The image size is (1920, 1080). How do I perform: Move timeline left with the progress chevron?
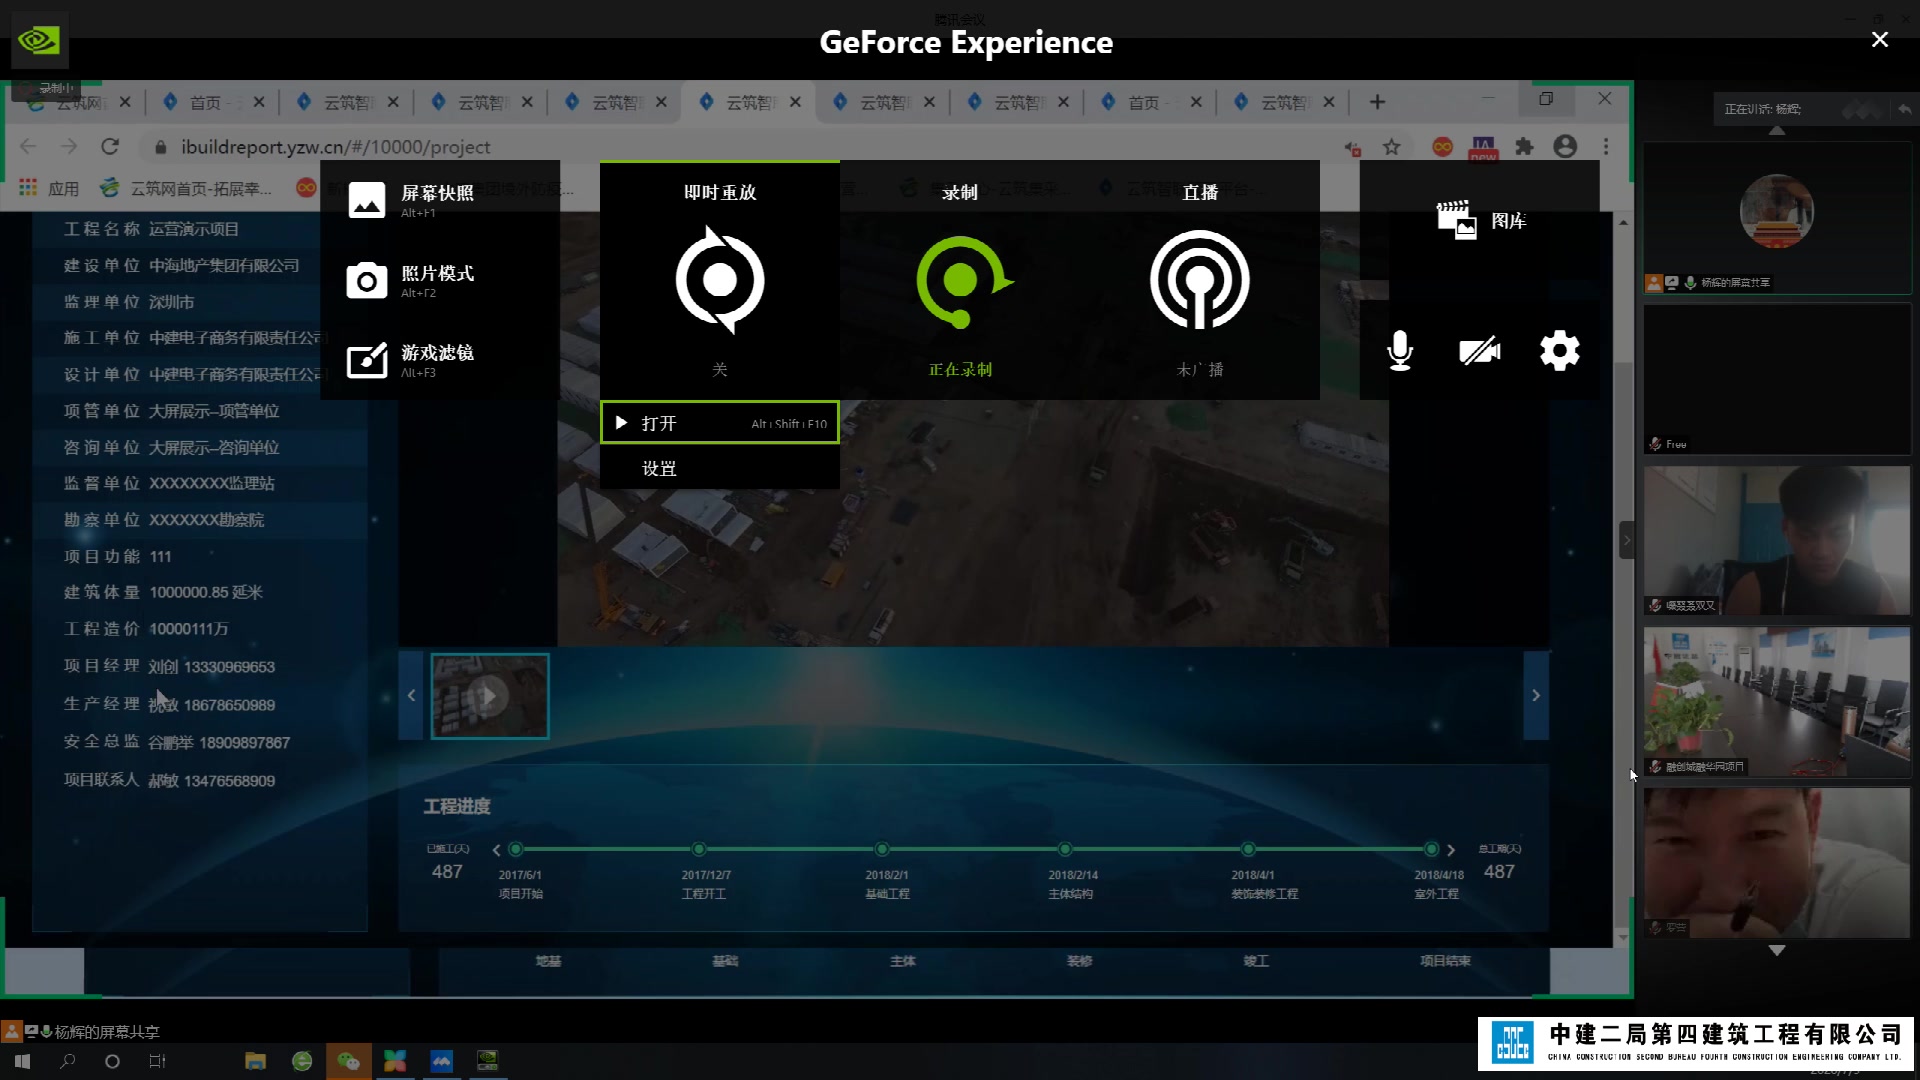[x=496, y=850]
